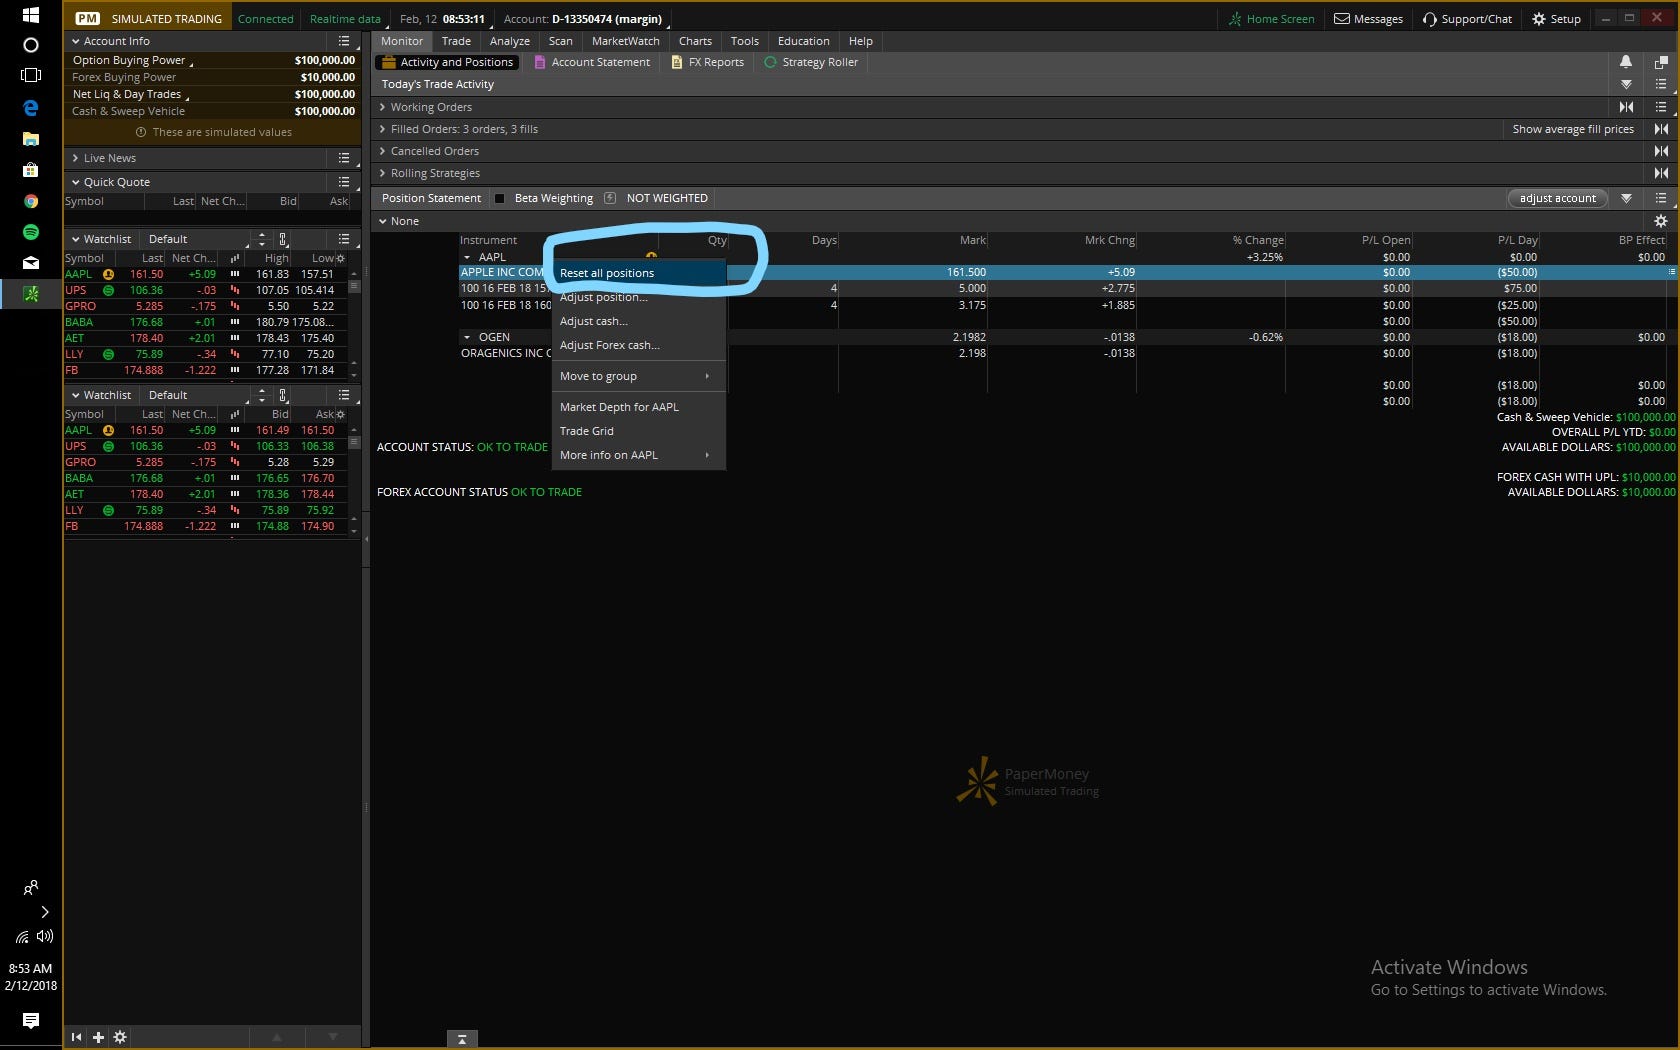Open the FX Reports subtab
The width and height of the screenshot is (1680, 1050).
click(708, 62)
